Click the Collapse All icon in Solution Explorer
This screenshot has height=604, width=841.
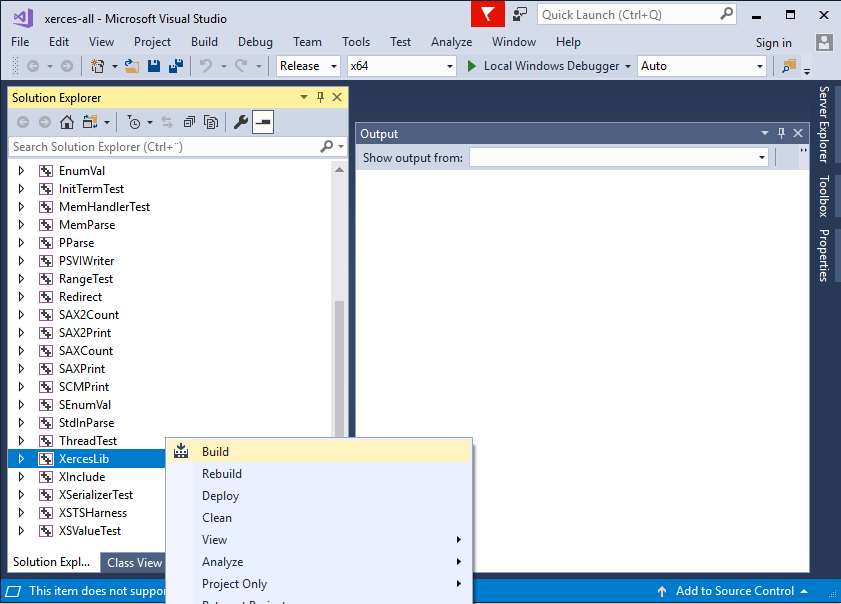(x=189, y=122)
